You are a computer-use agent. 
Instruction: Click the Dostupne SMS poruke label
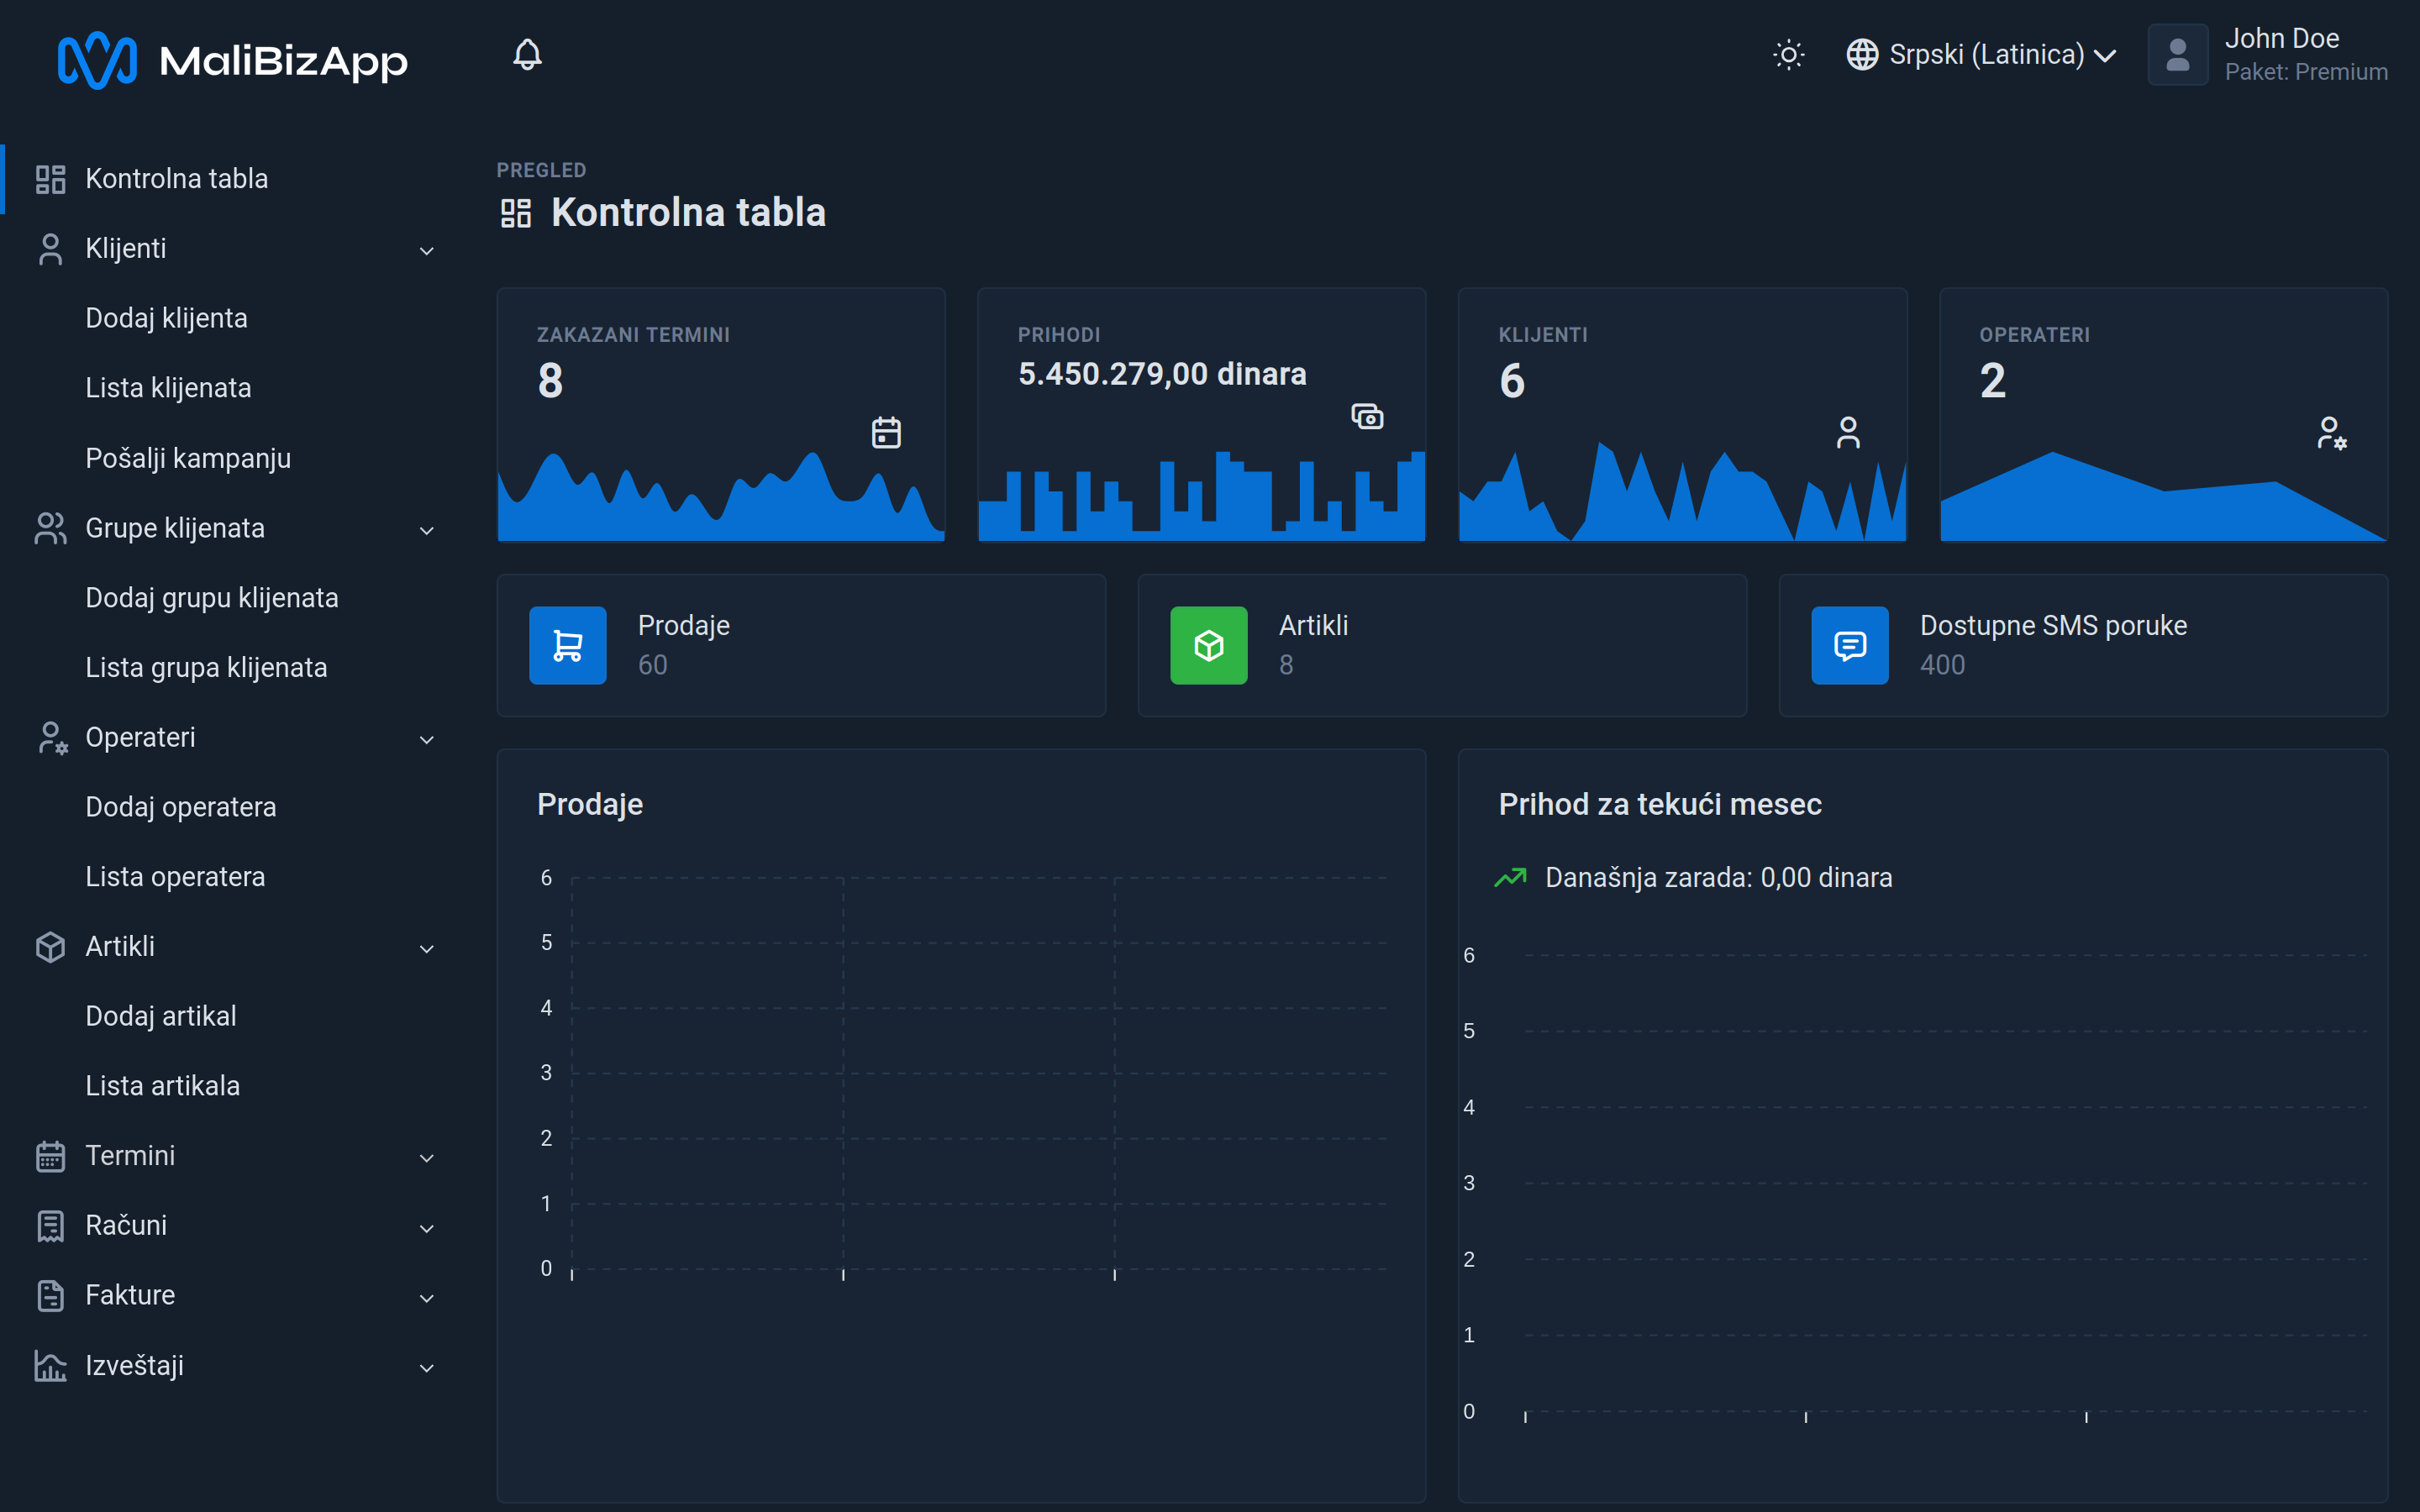[2053, 626]
